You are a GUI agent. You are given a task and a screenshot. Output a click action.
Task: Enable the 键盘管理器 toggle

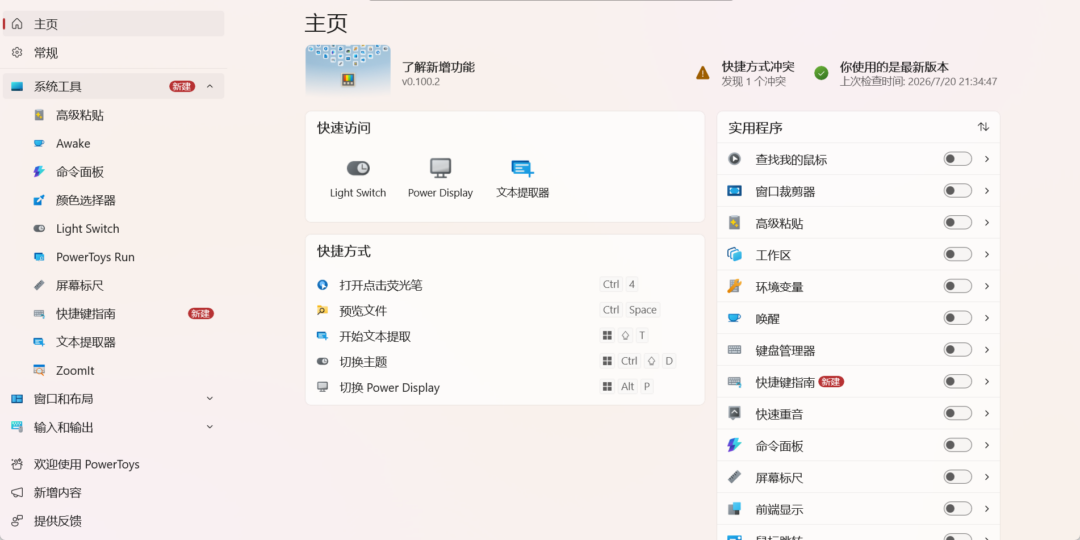[957, 349]
